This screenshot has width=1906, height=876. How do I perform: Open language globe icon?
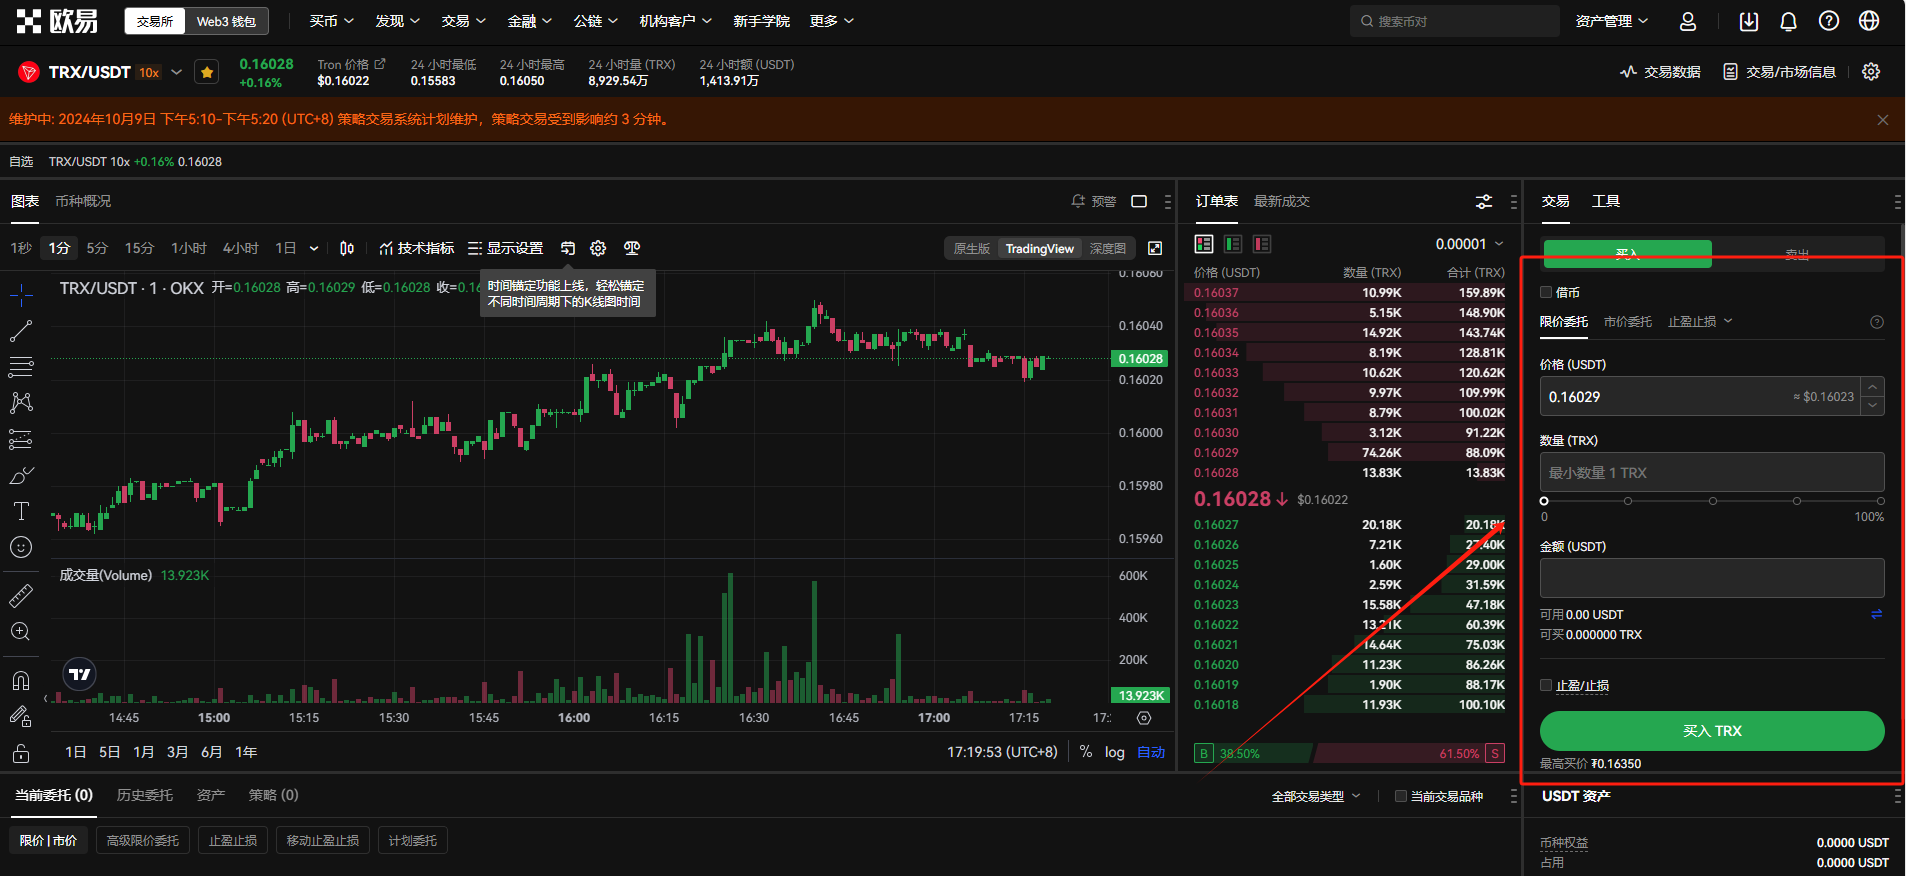pyautogui.click(x=1869, y=21)
